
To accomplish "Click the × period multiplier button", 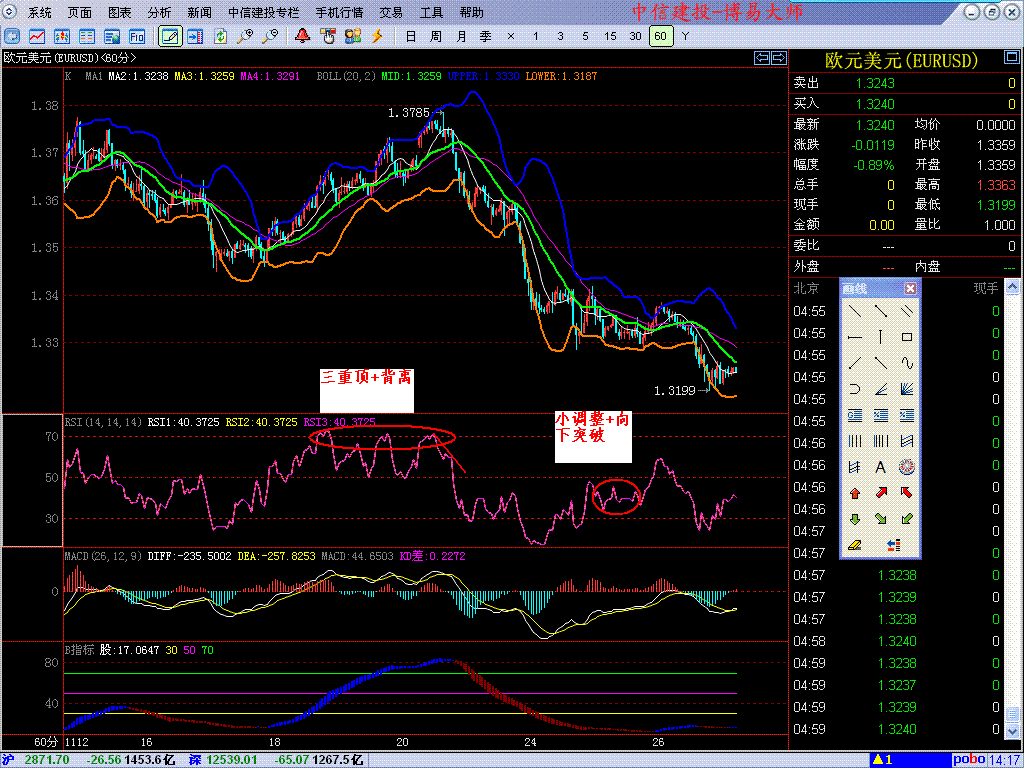I will (x=511, y=37).
